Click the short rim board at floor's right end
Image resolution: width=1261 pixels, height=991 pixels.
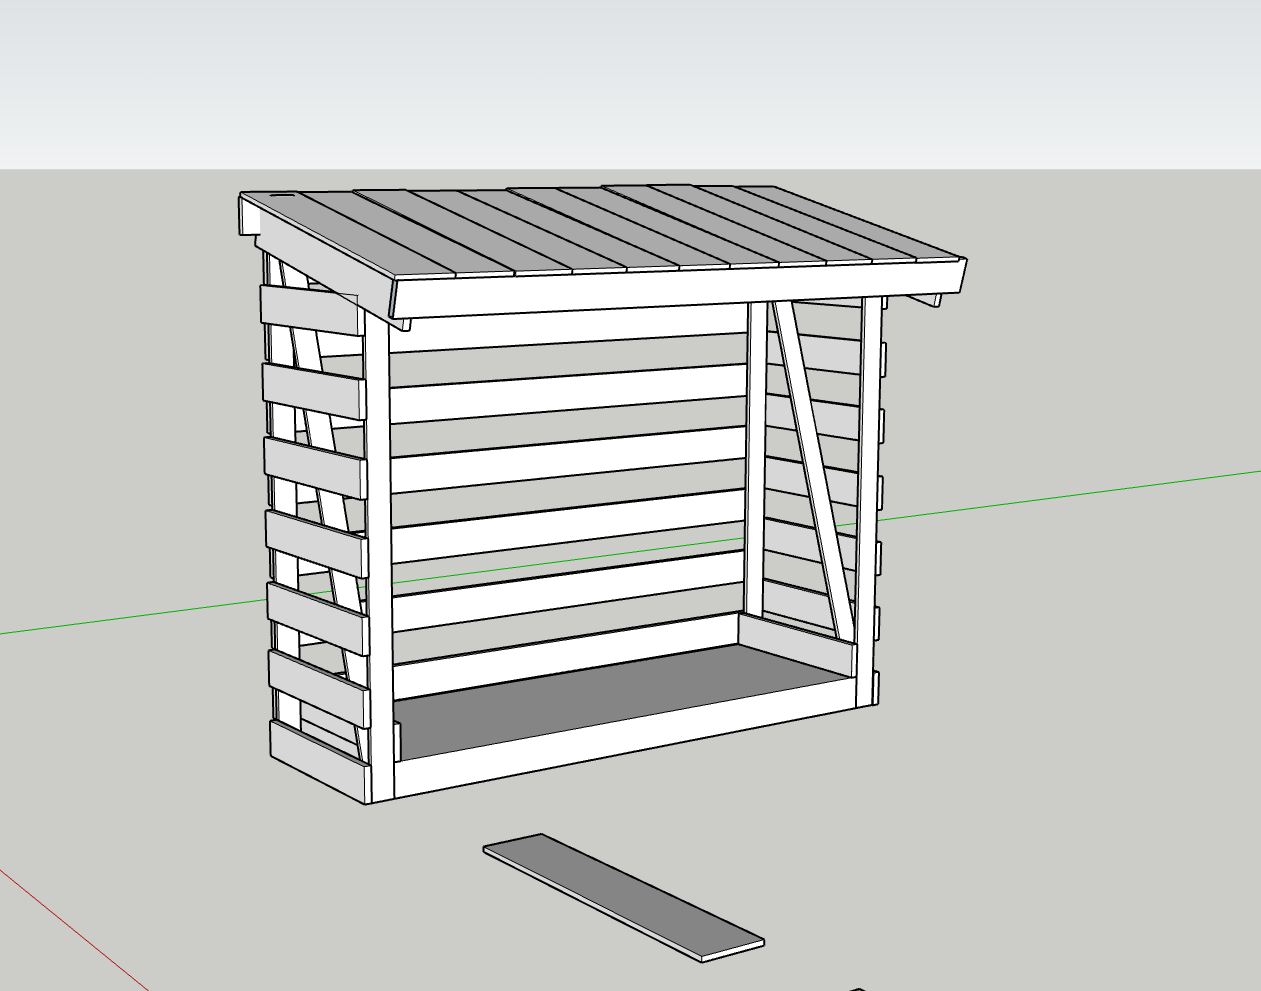point(796,646)
